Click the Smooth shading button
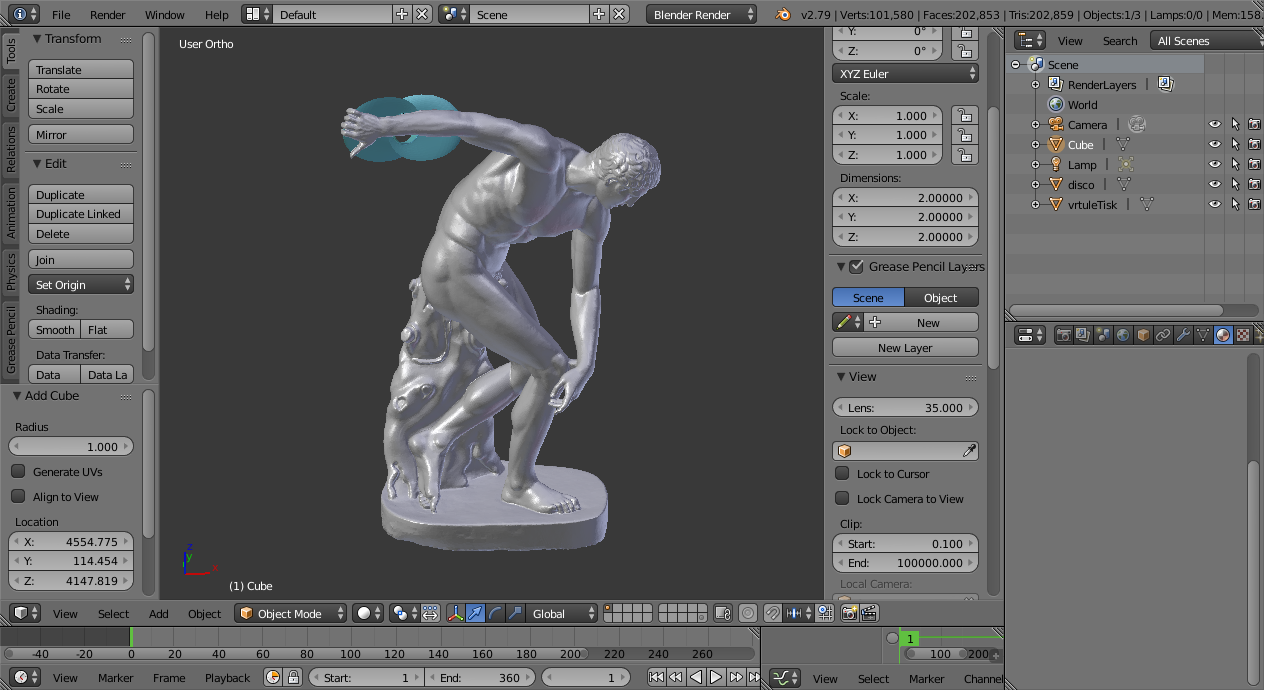The image size is (1264, 690). click(55, 329)
